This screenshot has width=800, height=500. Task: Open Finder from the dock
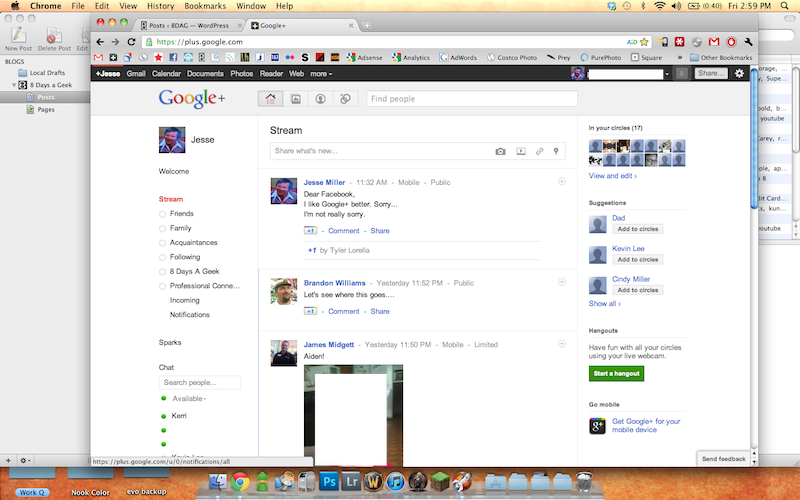(218, 481)
